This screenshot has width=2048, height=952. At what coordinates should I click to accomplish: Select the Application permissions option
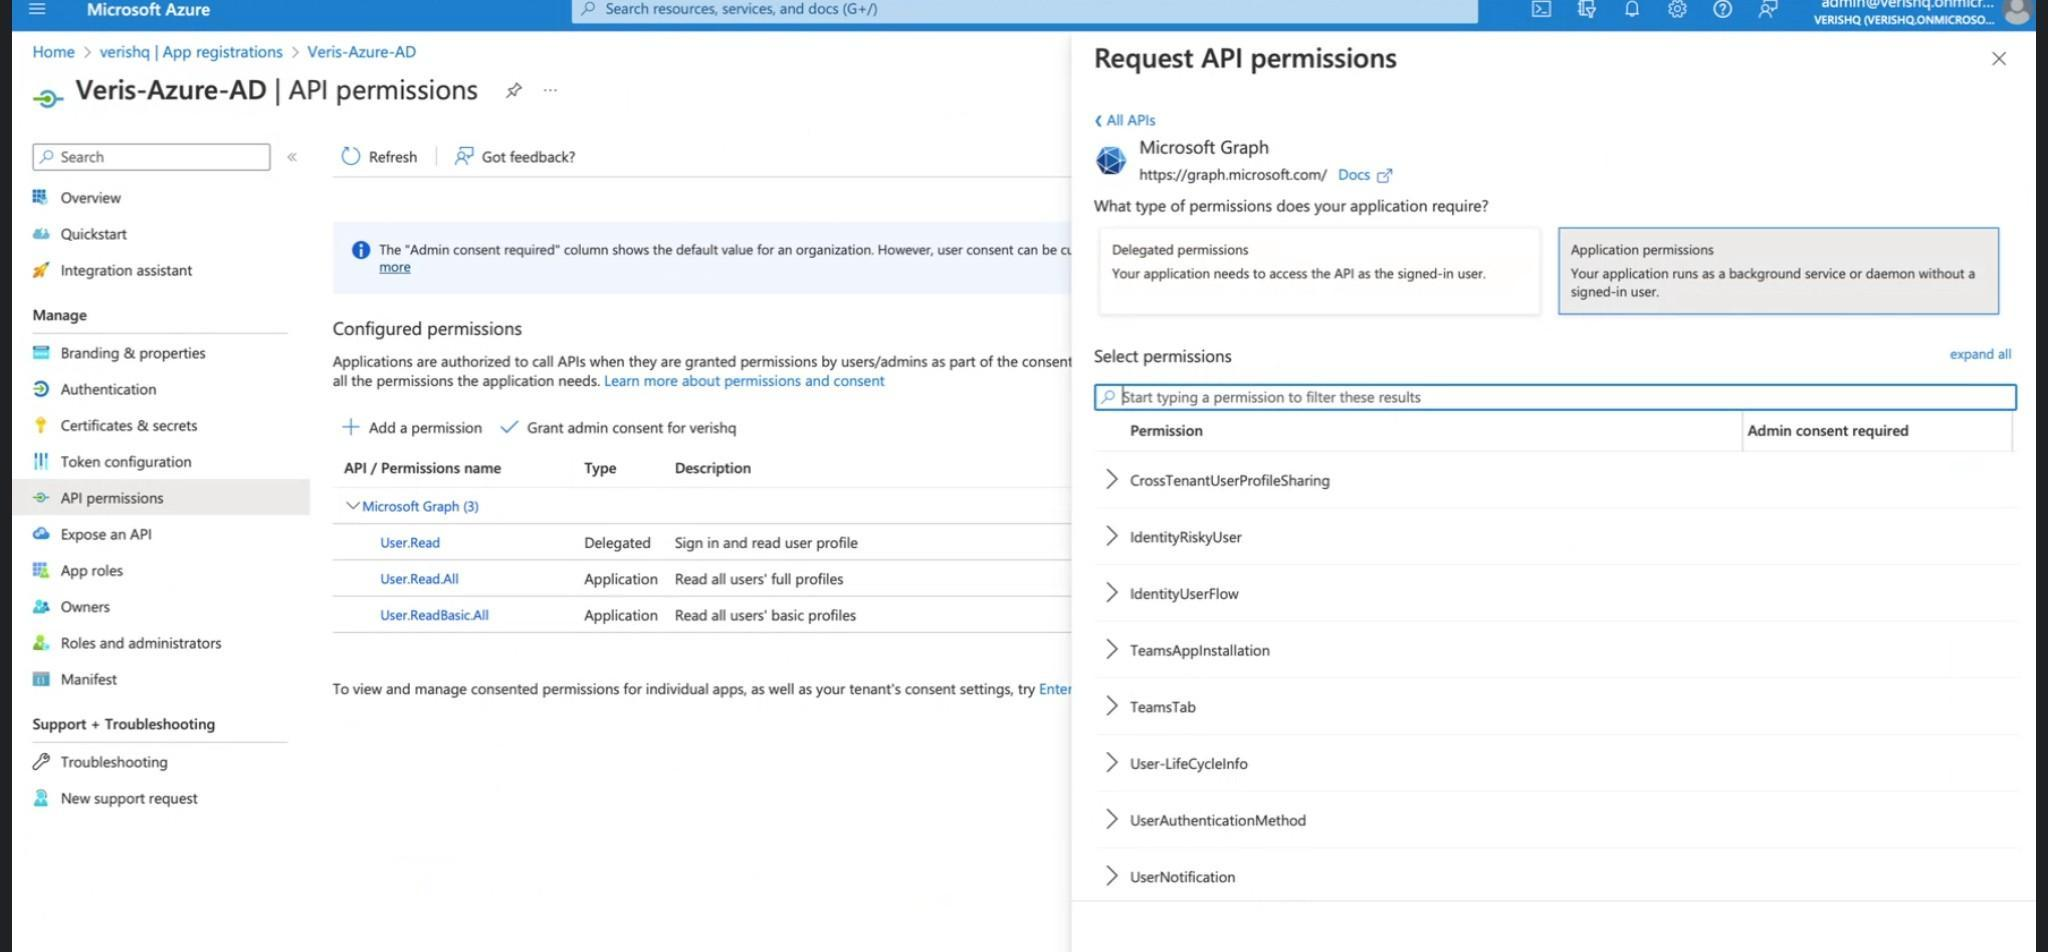coord(1777,271)
